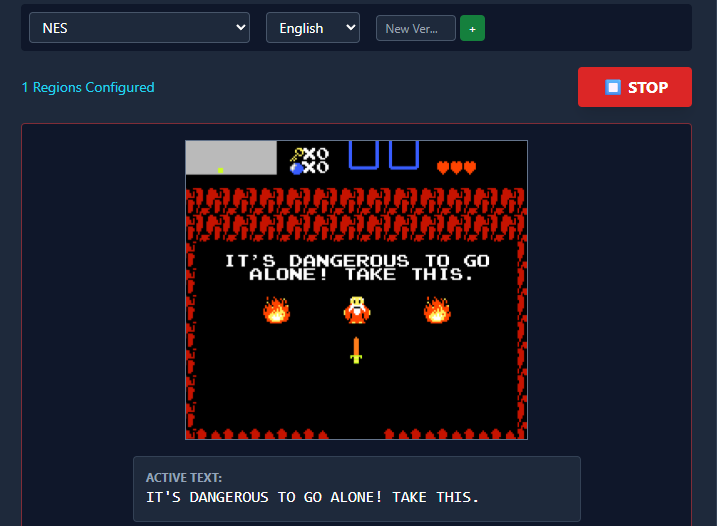Click the right flame in the cave

(x=436, y=310)
